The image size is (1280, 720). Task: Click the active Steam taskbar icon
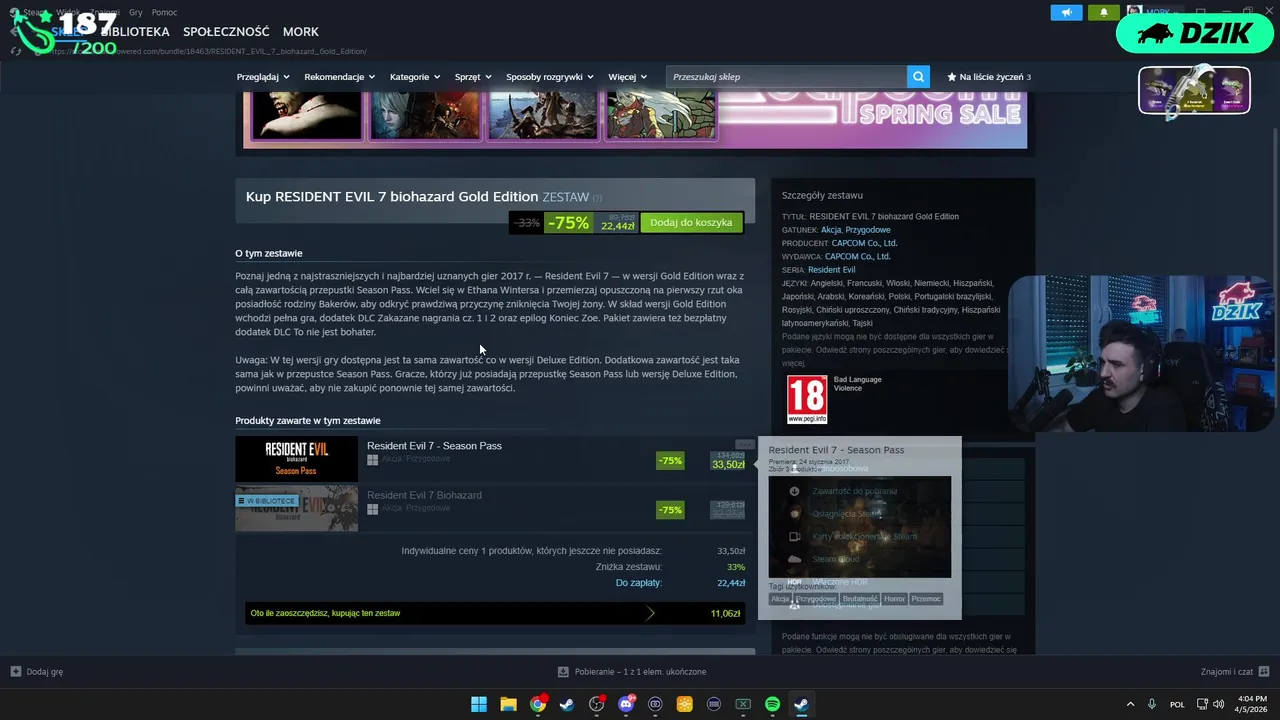click(x=801, y=704)
